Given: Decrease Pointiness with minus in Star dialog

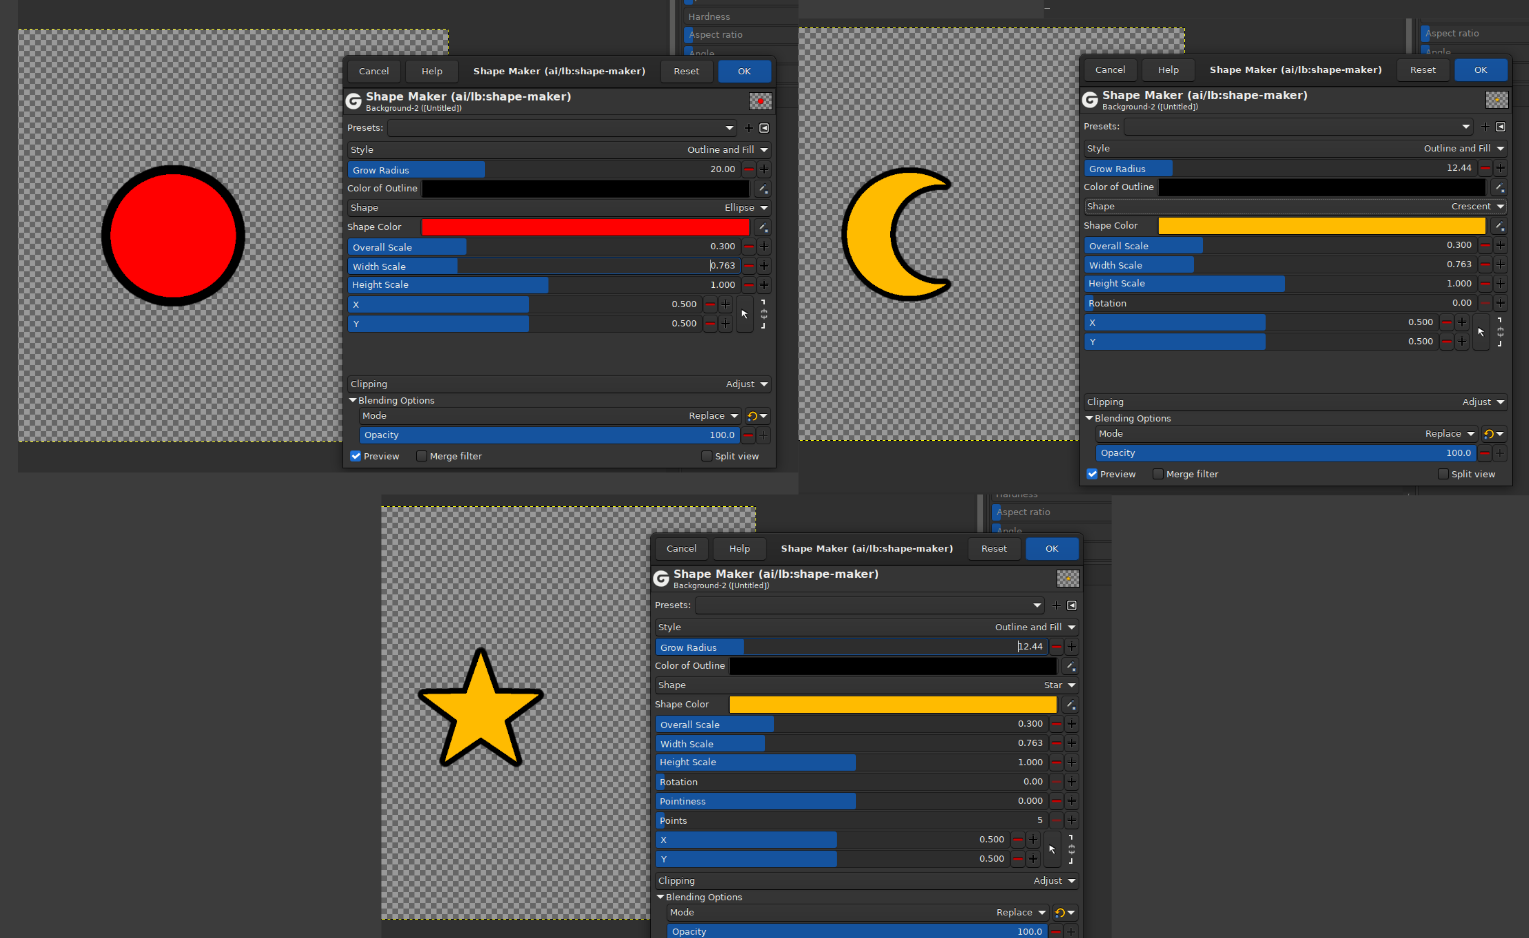Looking at the screenshot, I should 1056,801.
